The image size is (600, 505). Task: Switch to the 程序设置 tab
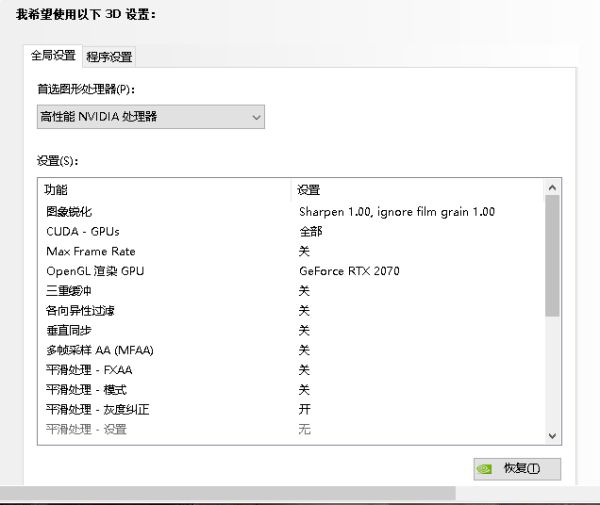109,57
